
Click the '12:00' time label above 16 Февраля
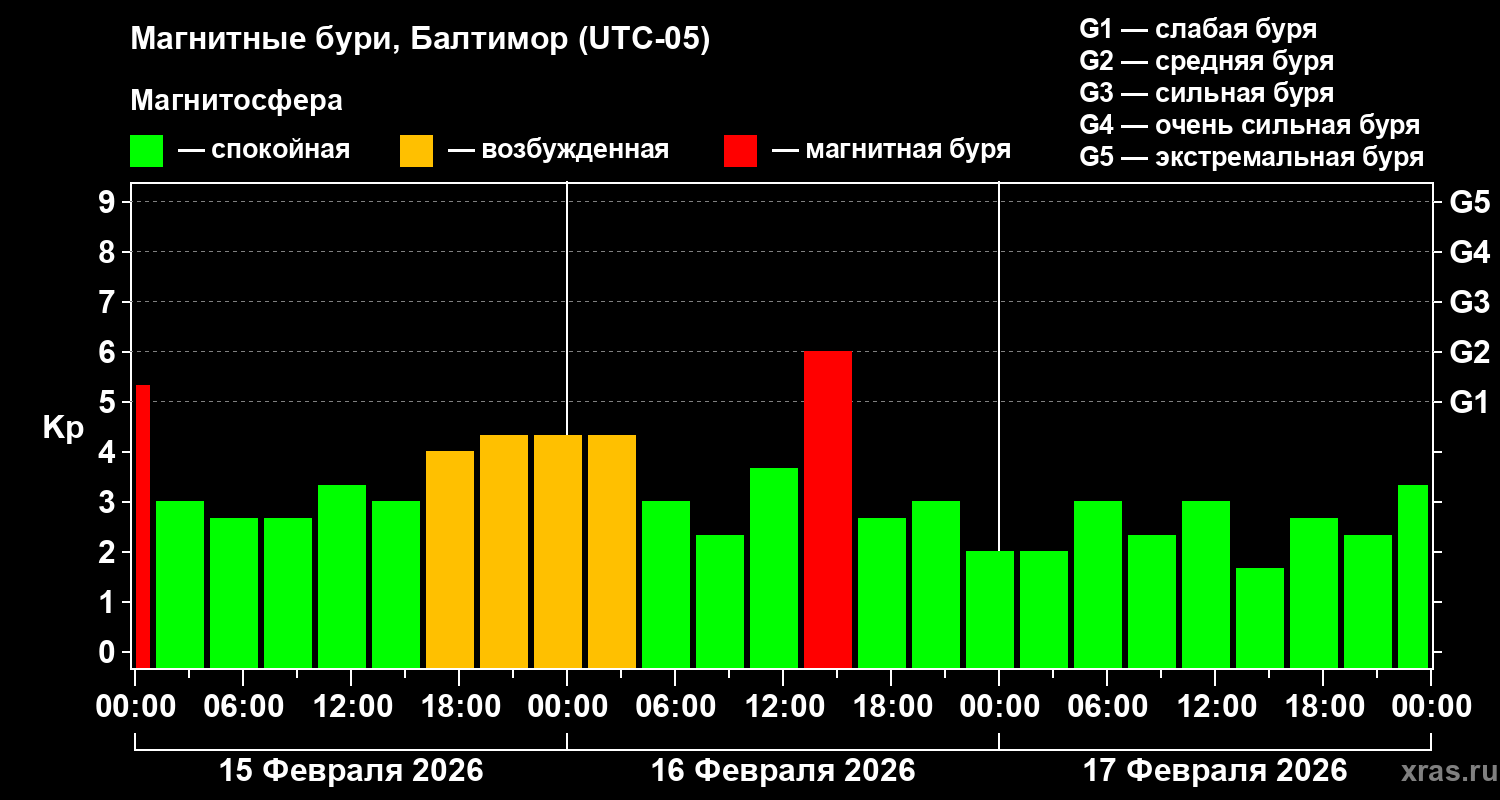pyautogui.click(x=783, y=707)
